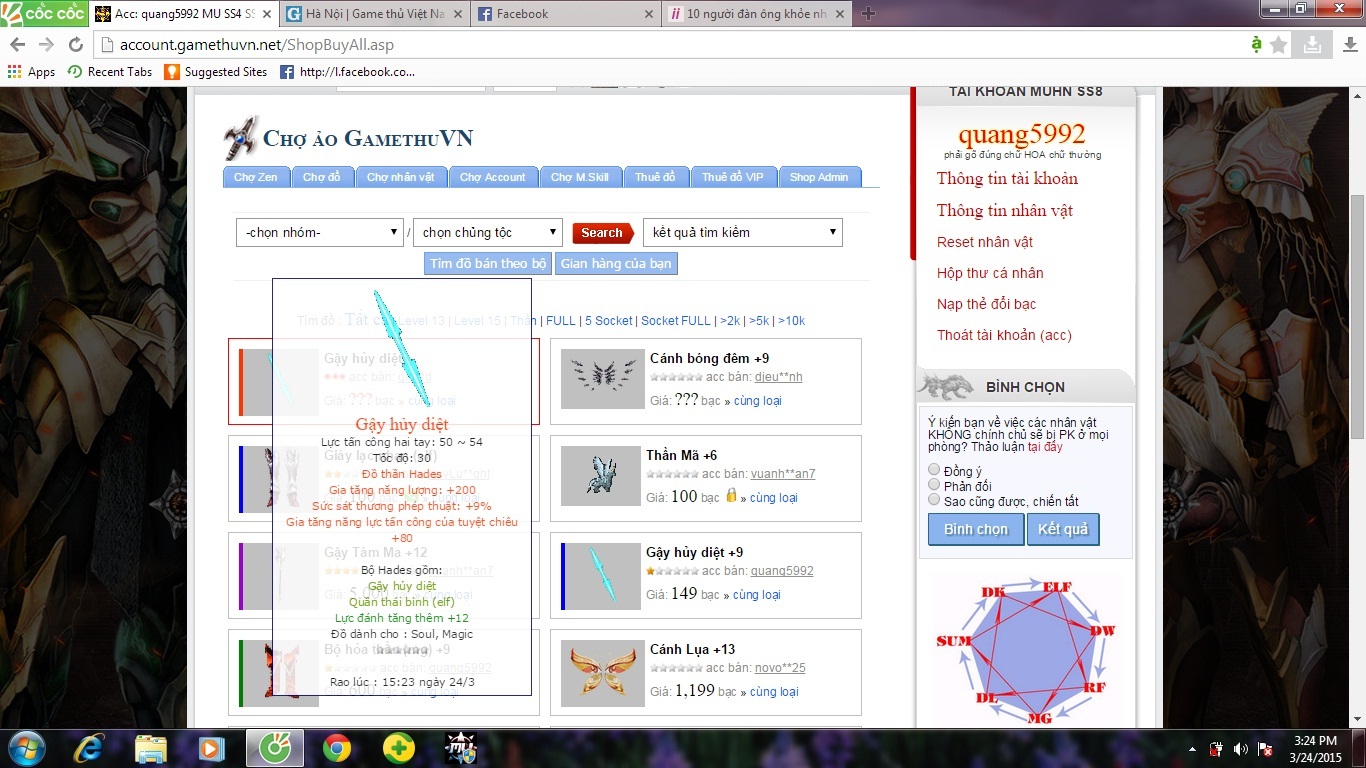Screen dimensions: 1366x768
Task: Select the Phản đối radio option
Action: 934,485
